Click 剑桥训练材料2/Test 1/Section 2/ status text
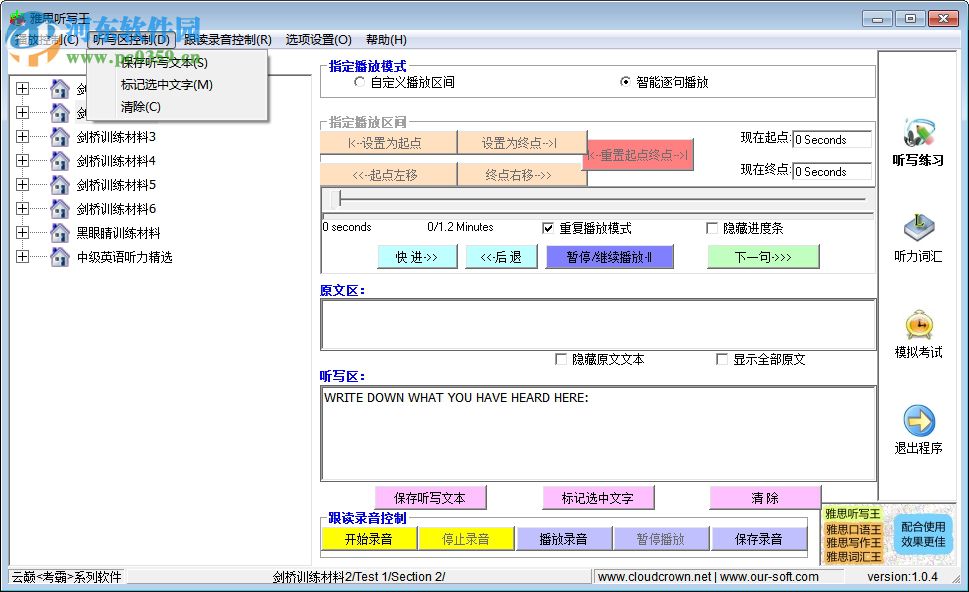This screenshot has height=592, width=969. click(x=358, y=577)
